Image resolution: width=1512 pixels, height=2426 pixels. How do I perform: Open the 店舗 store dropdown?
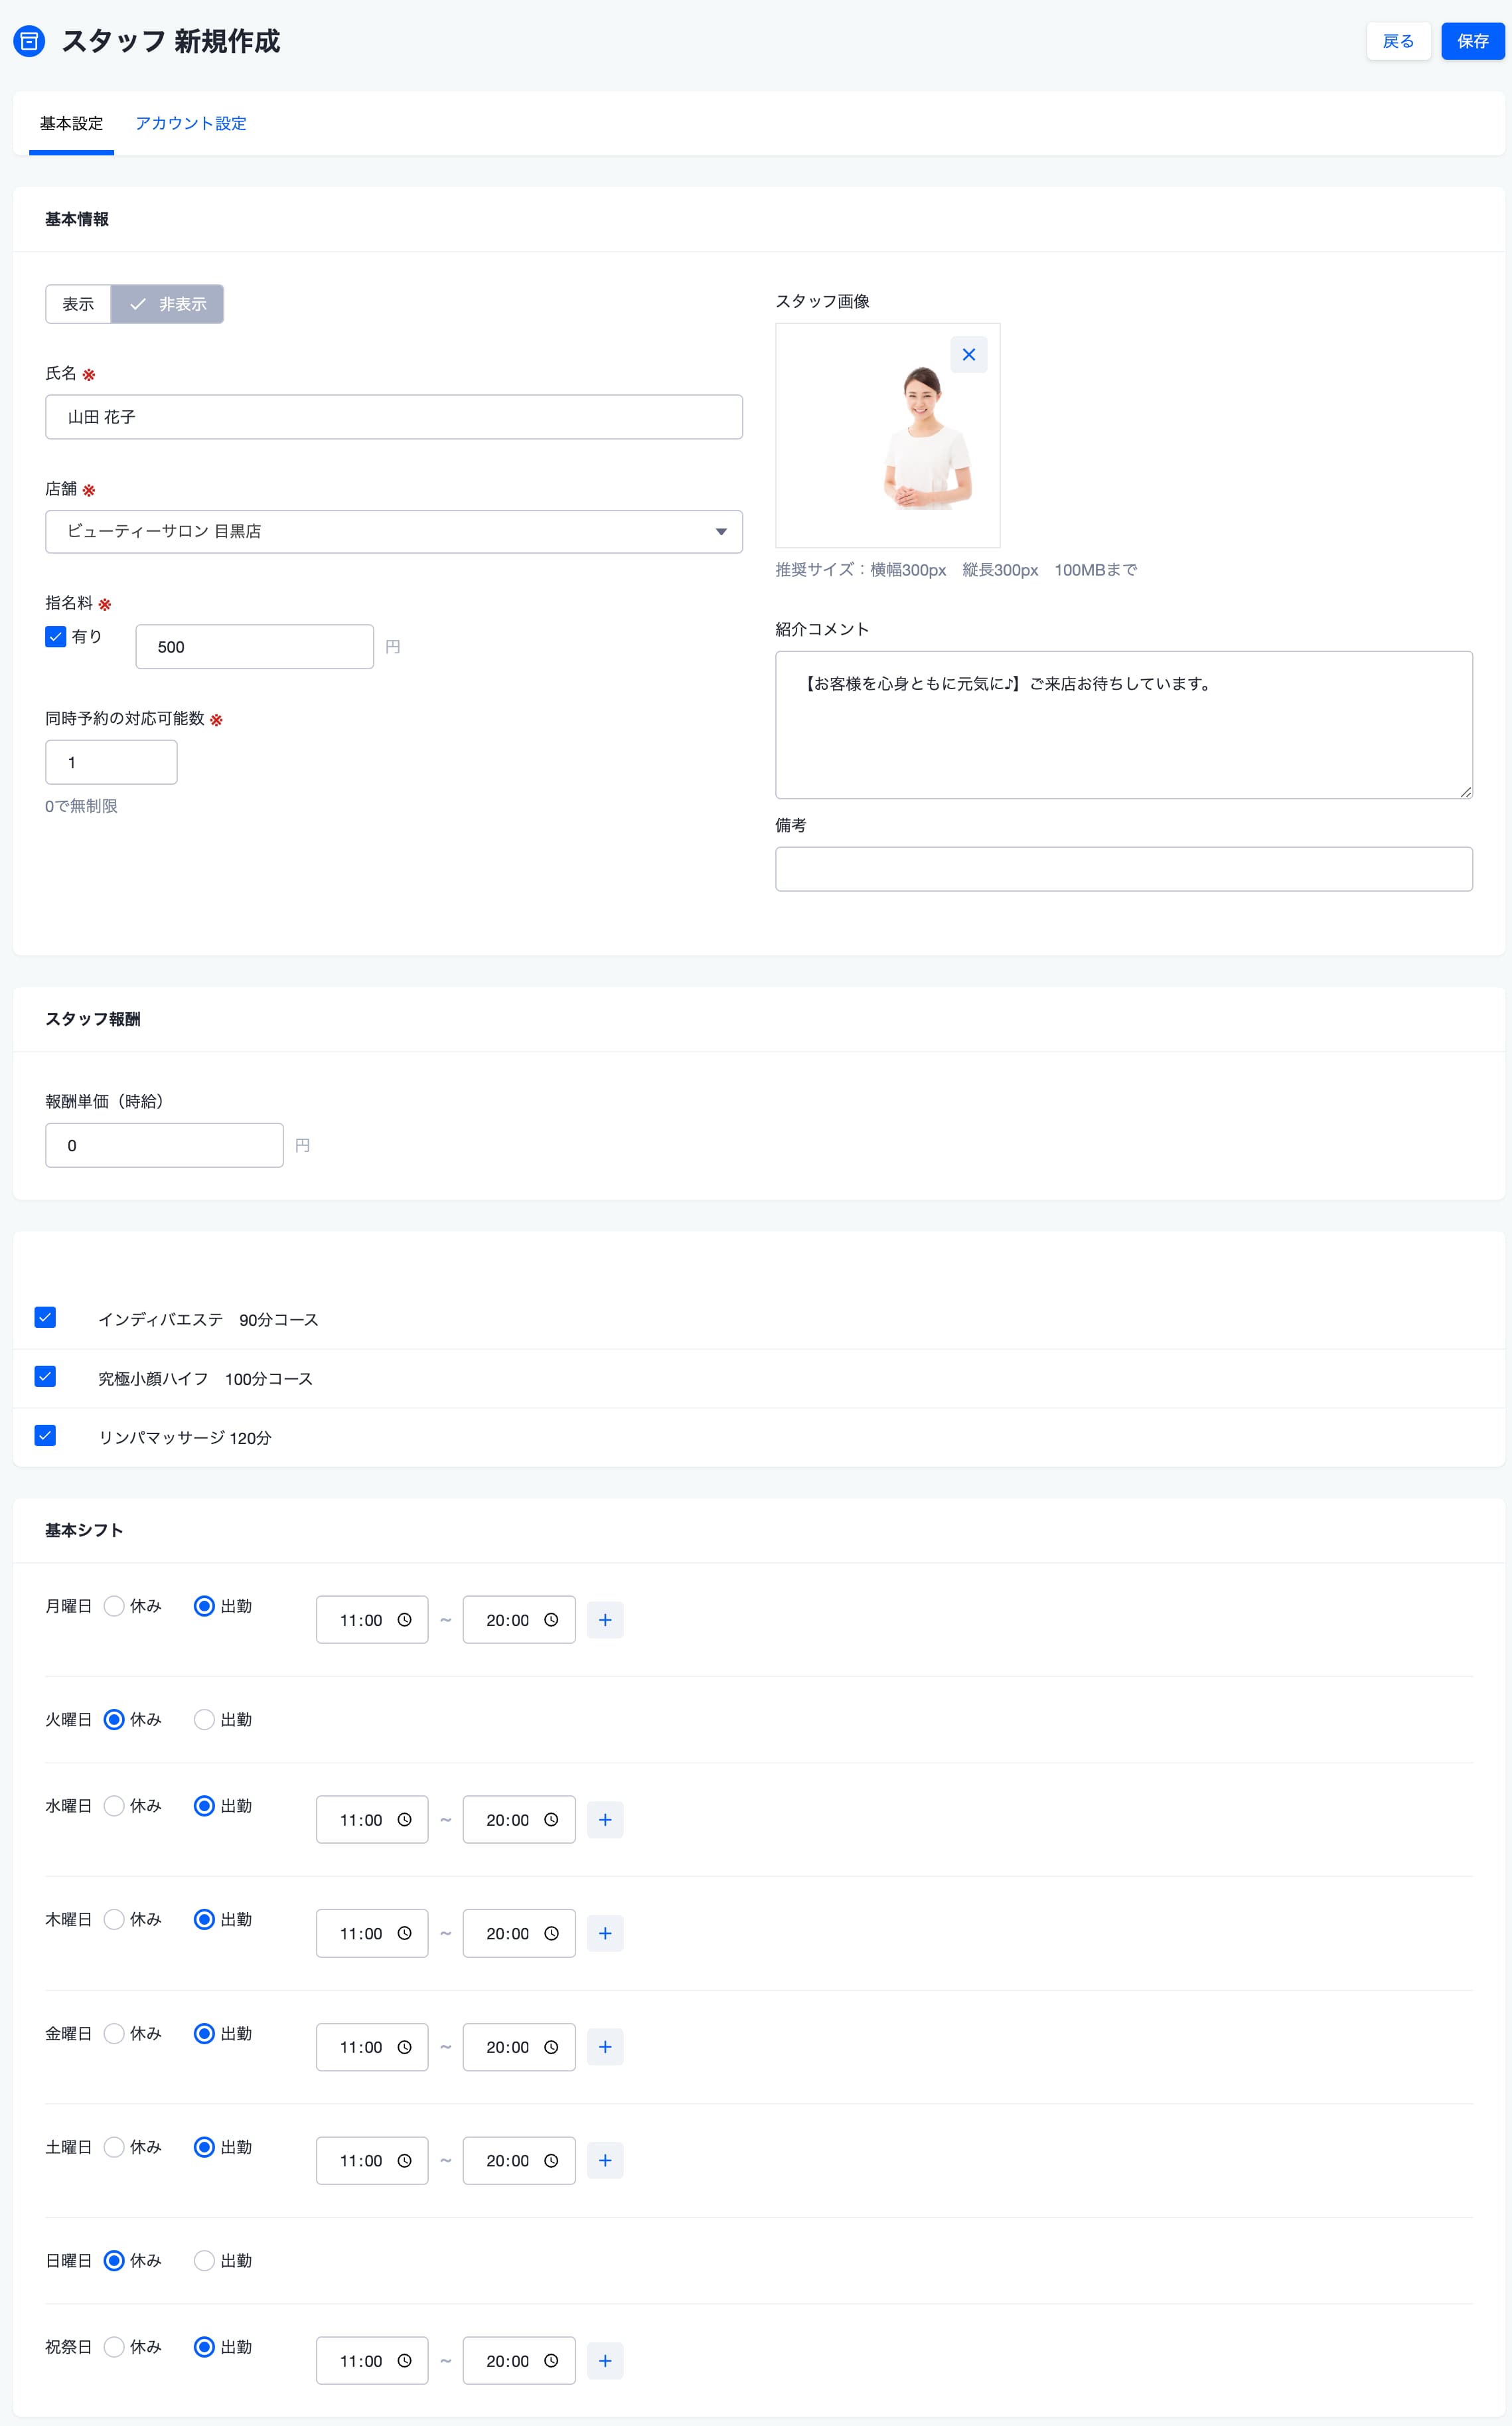394,531
